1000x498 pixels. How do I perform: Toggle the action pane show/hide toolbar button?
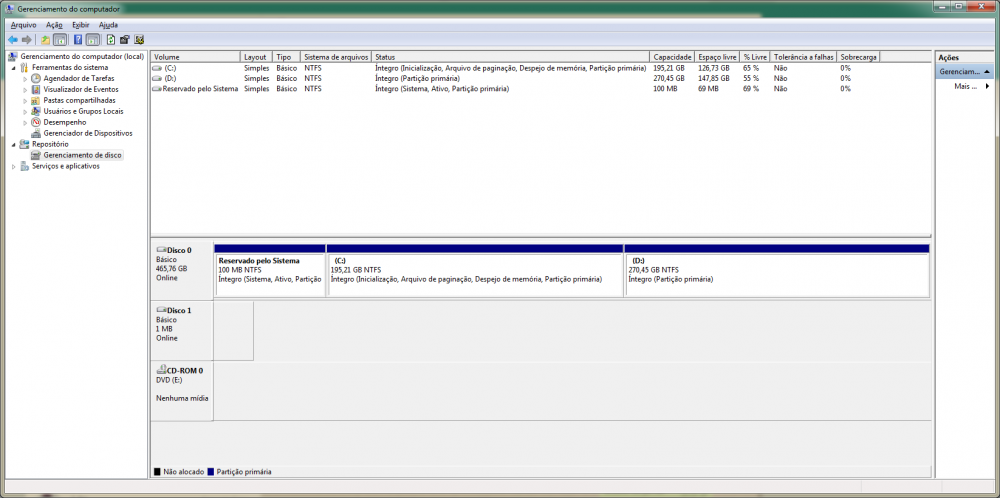[x=93, y=40]
